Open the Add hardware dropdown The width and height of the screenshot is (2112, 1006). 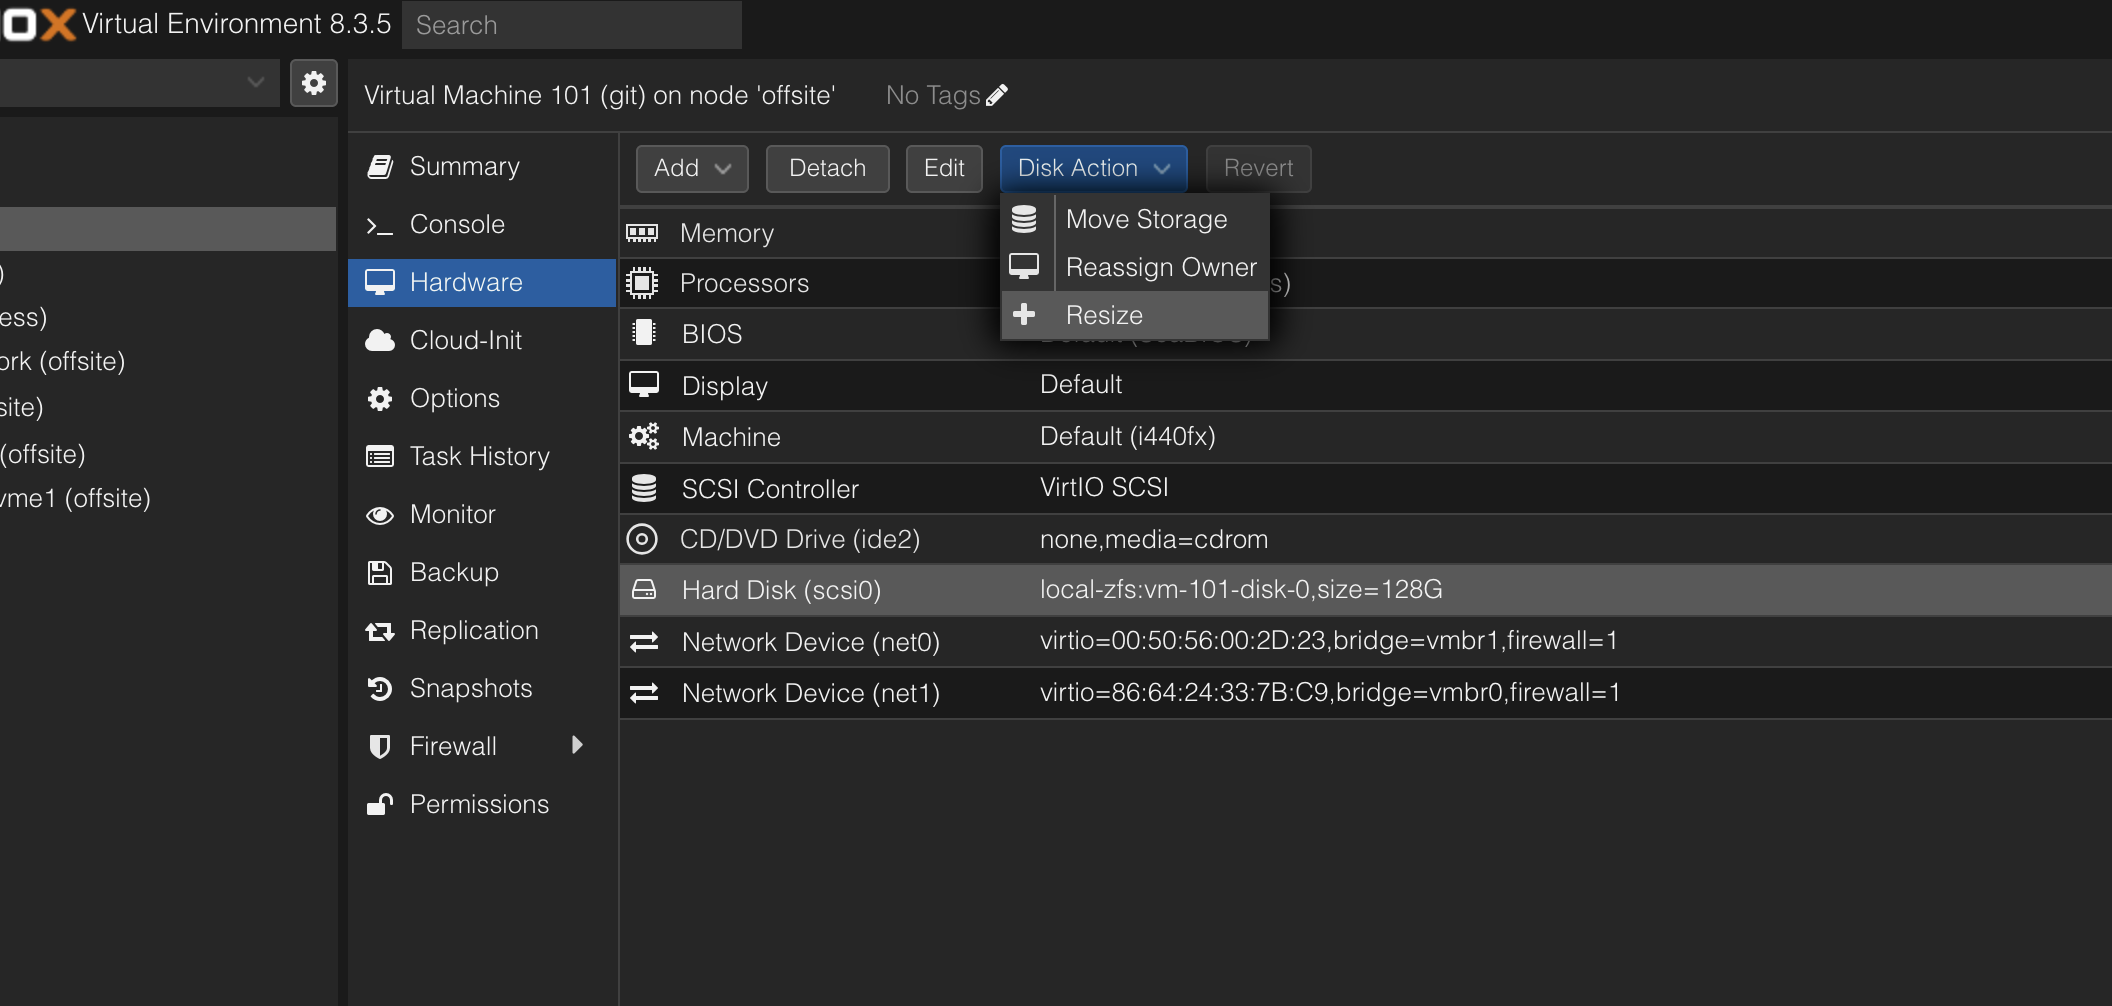coord(692,168)
